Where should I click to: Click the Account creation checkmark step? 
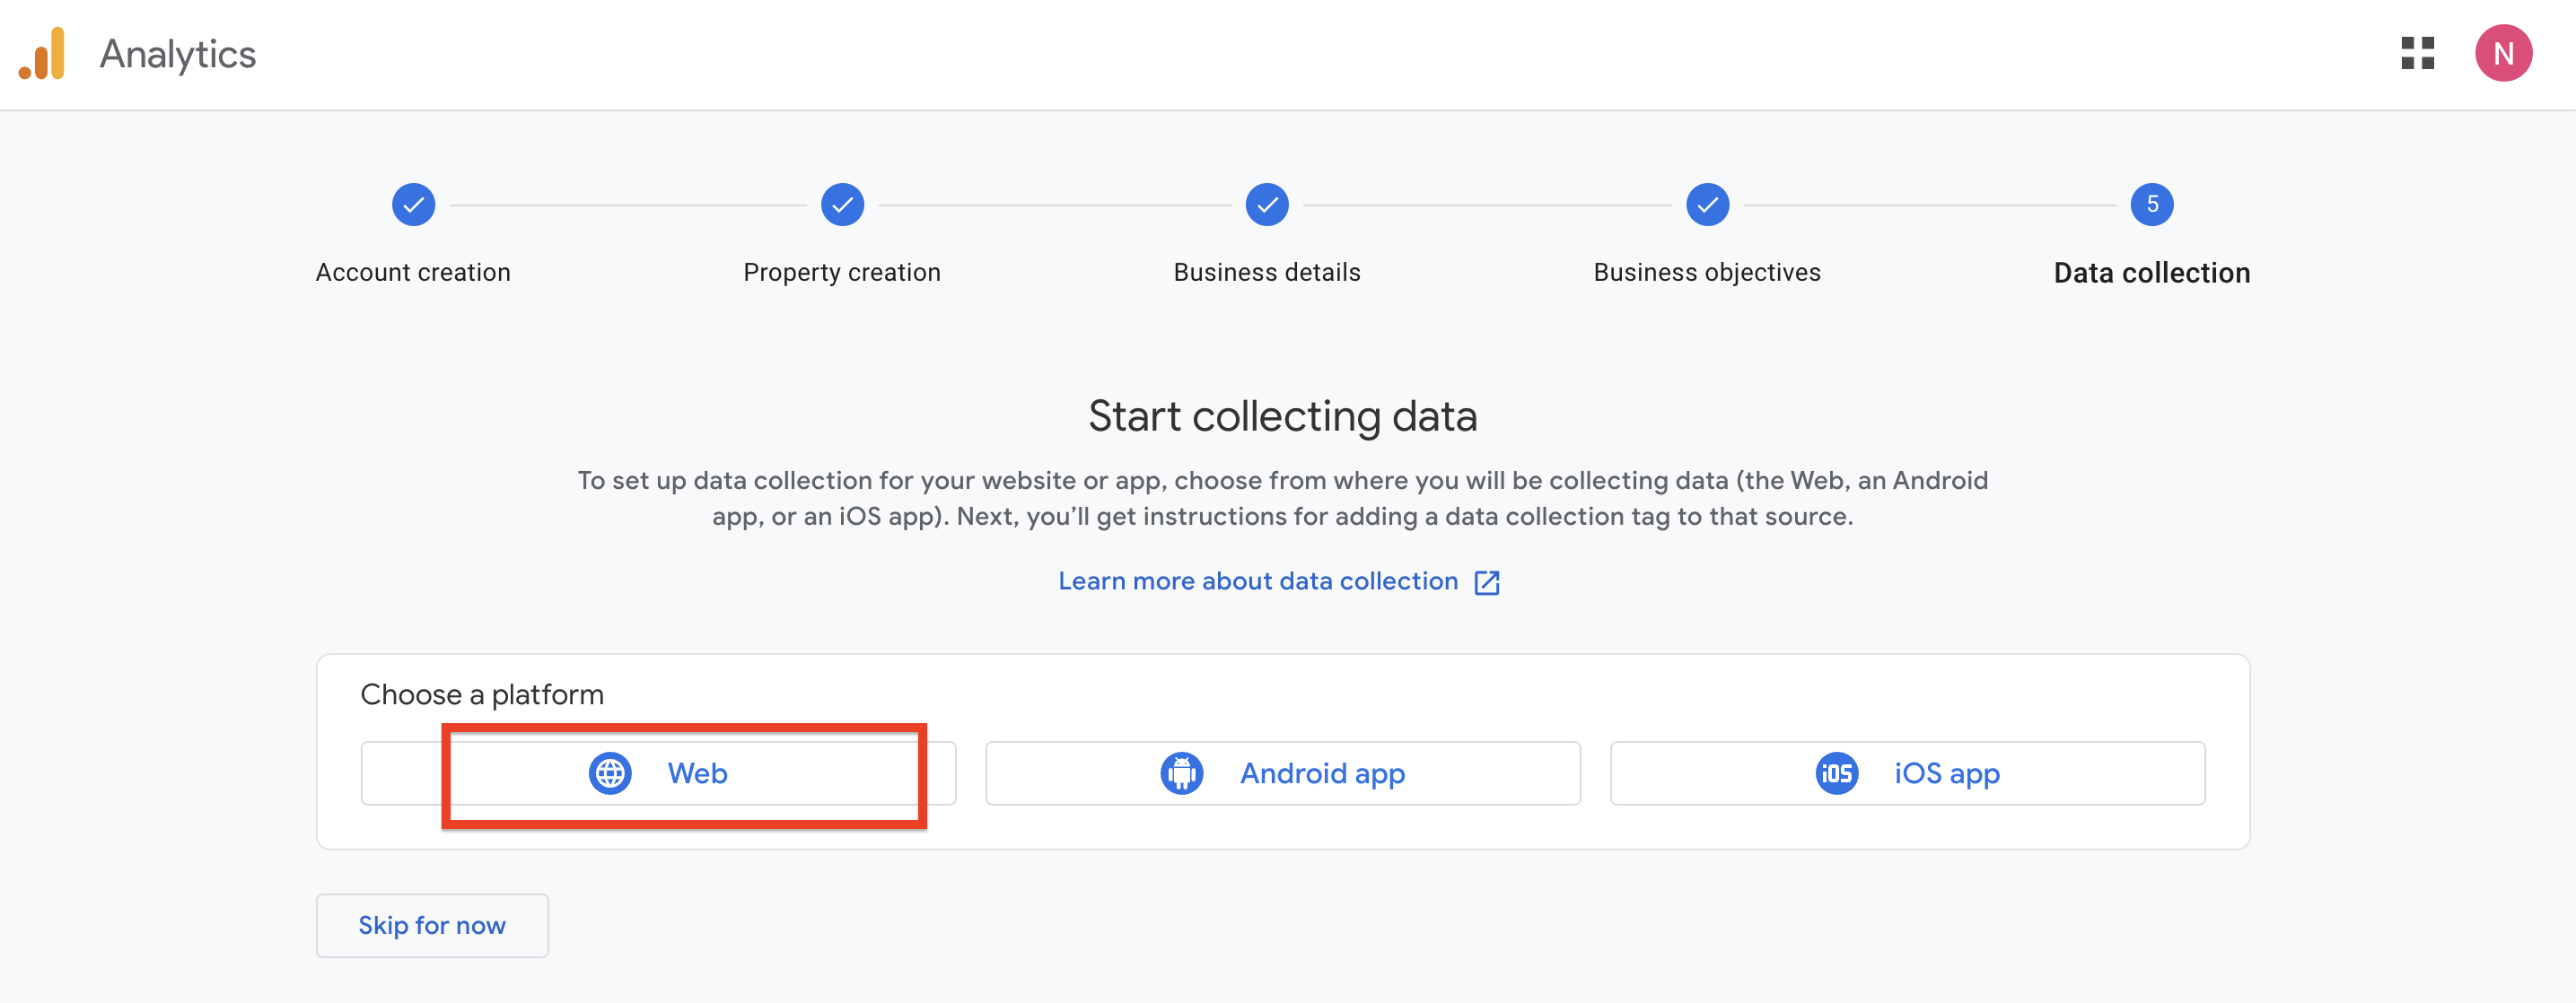(x=413, y=205)
